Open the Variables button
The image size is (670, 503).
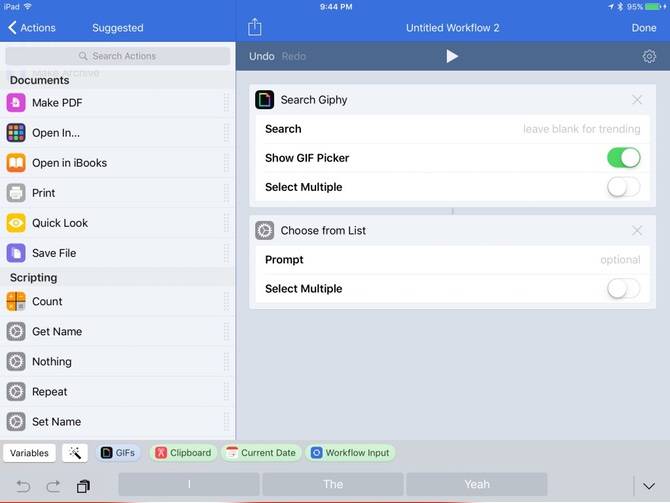pos(29,453)
